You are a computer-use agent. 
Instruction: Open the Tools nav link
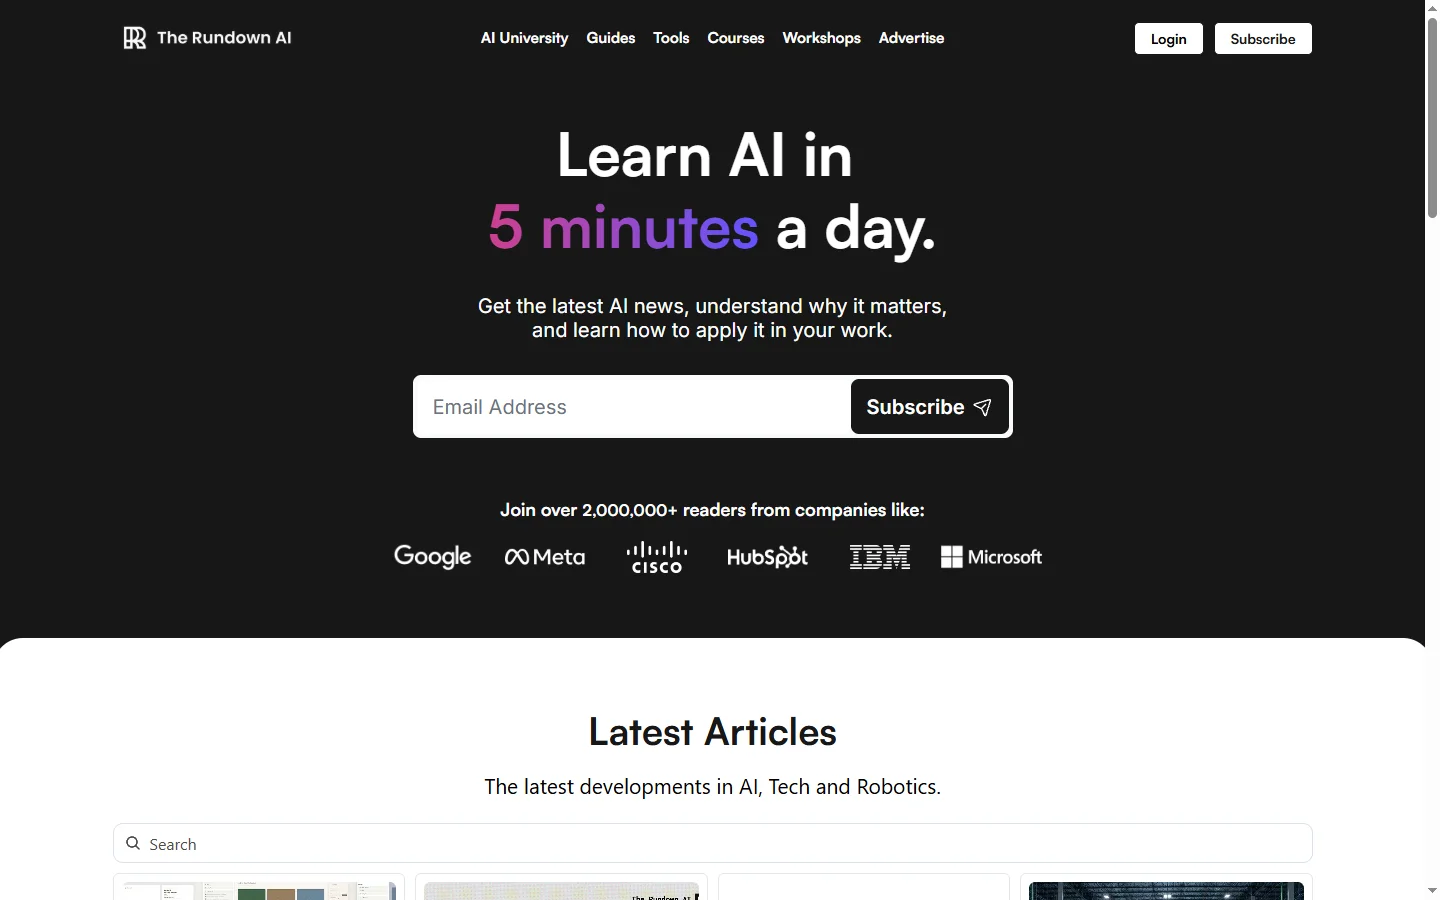click(x=671, y=38)
